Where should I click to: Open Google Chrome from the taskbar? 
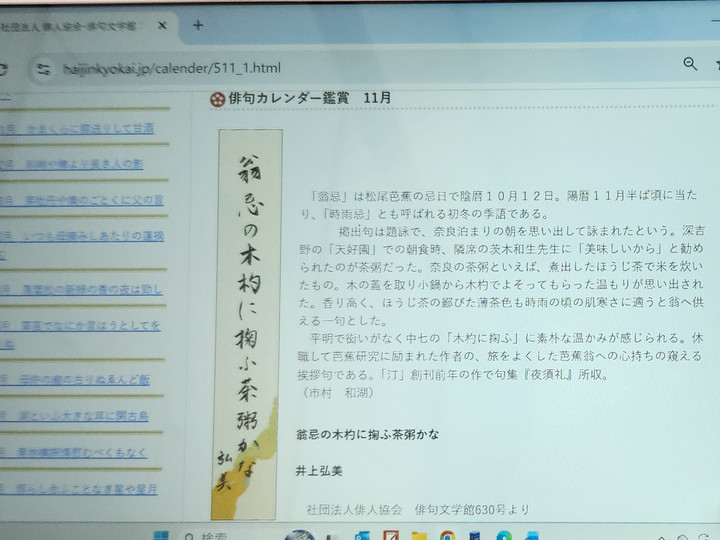click(x=446, y=536)
